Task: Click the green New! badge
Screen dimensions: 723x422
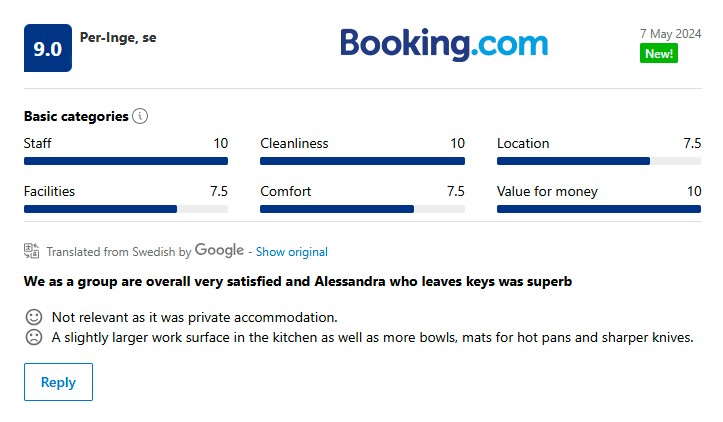Action: (658, 53)
